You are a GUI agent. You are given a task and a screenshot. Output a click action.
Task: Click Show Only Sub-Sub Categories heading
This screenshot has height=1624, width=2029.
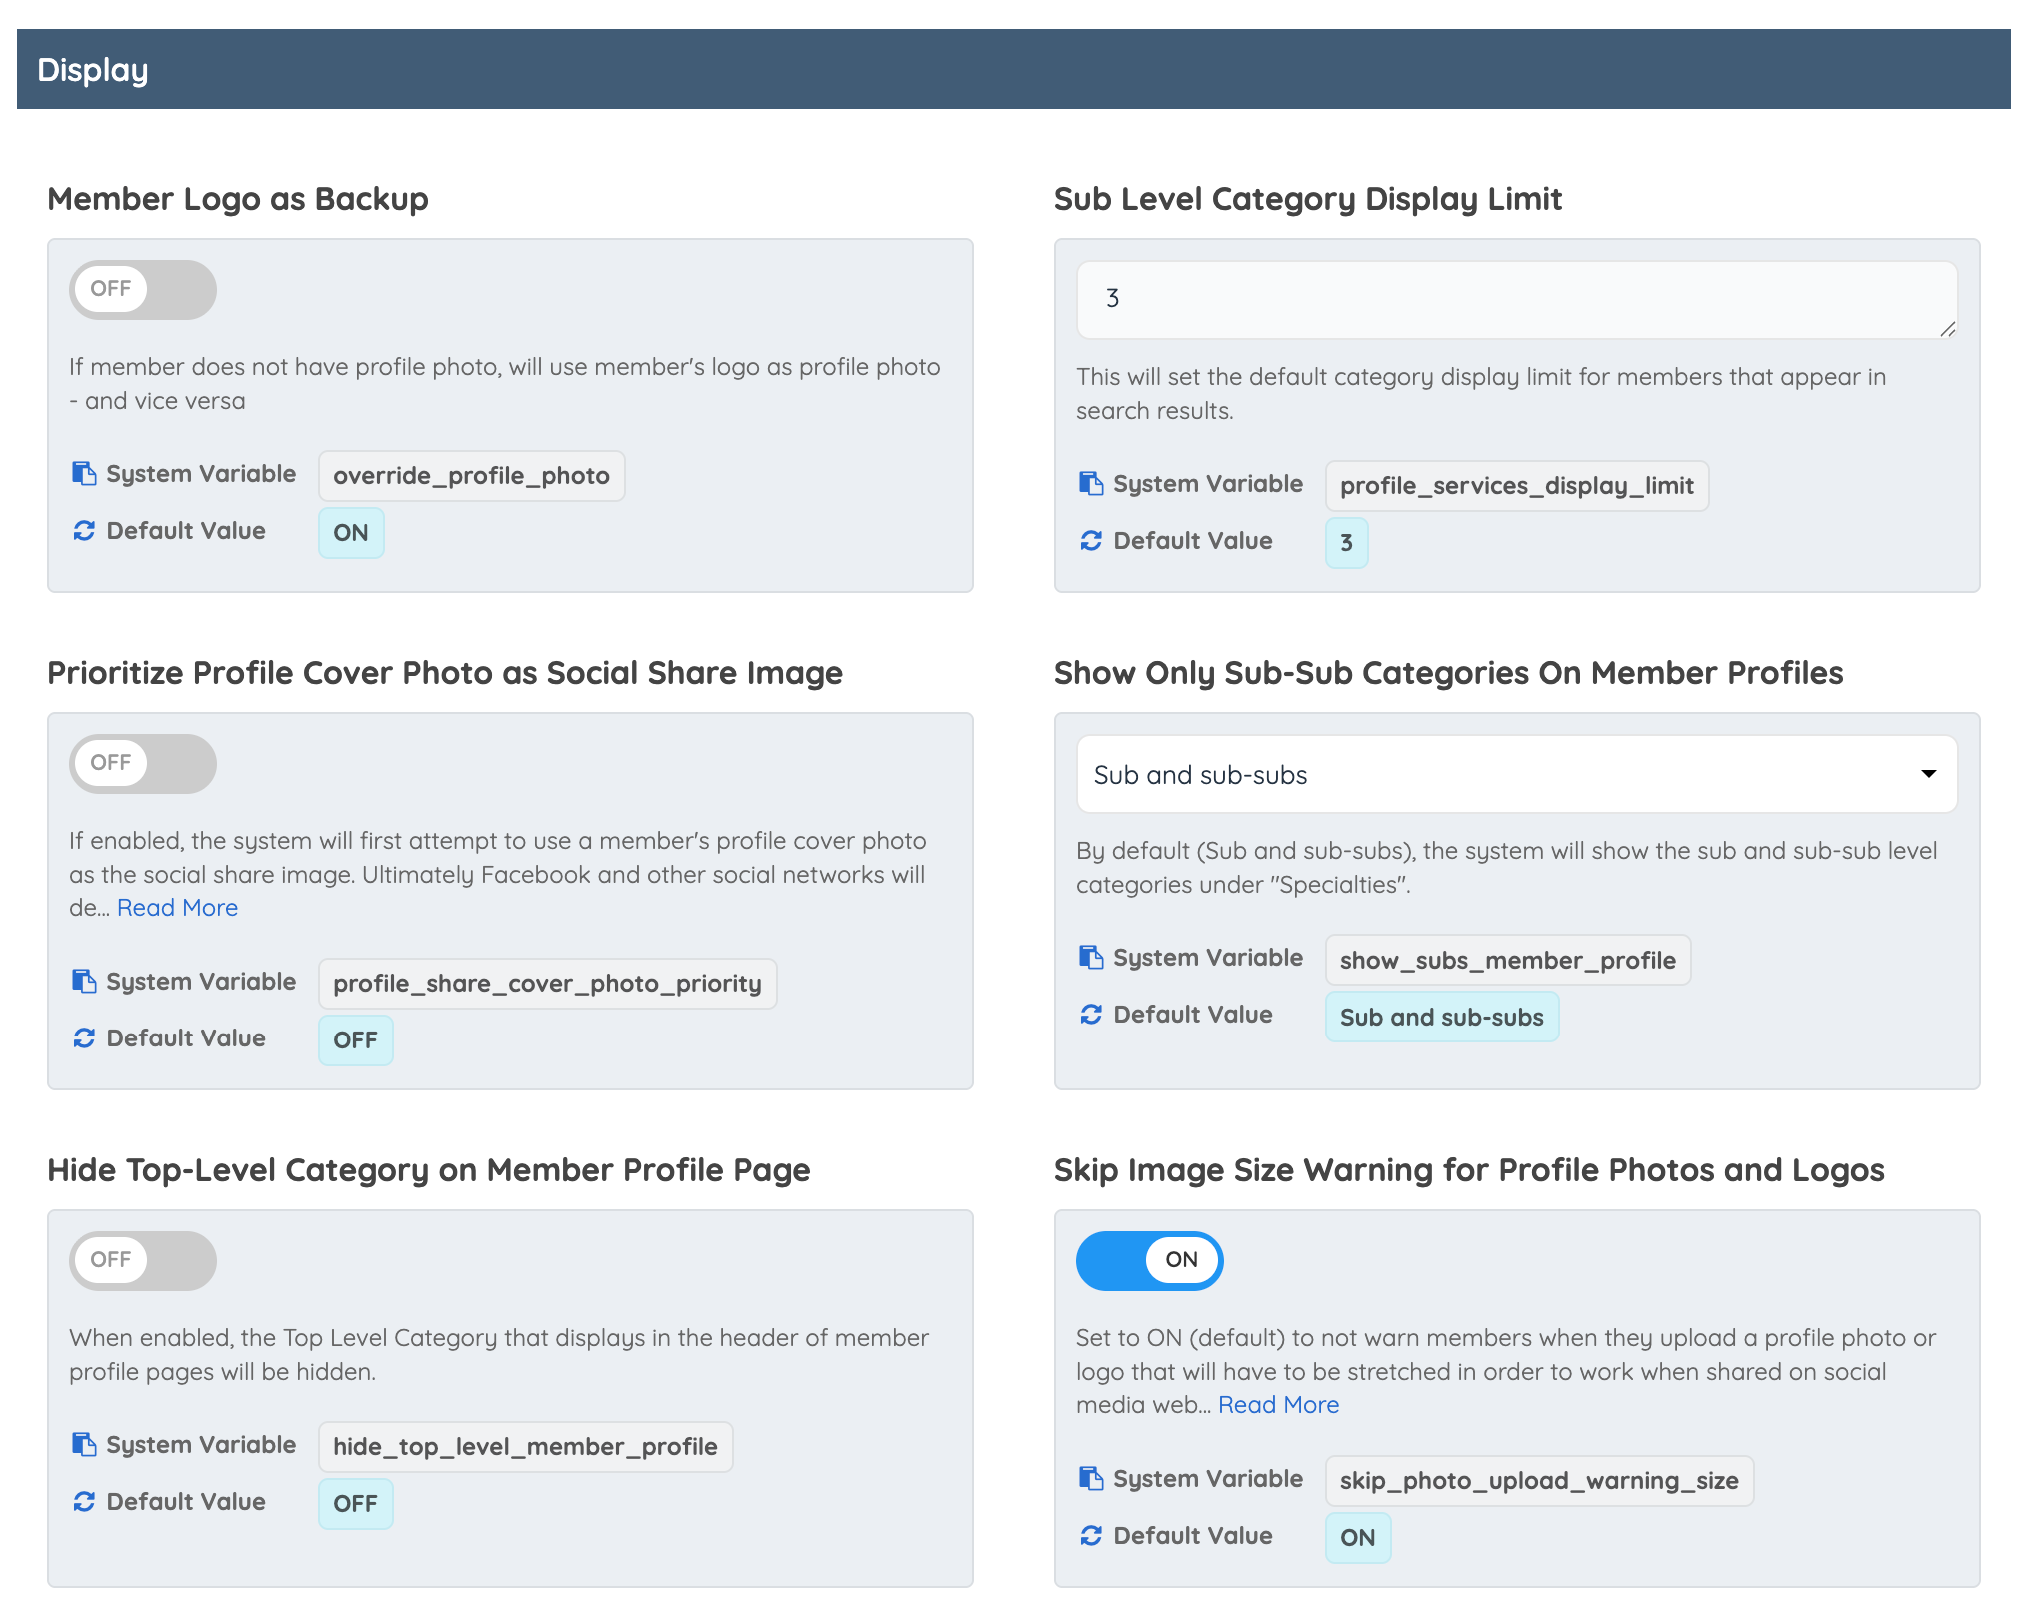(1448, 673)
